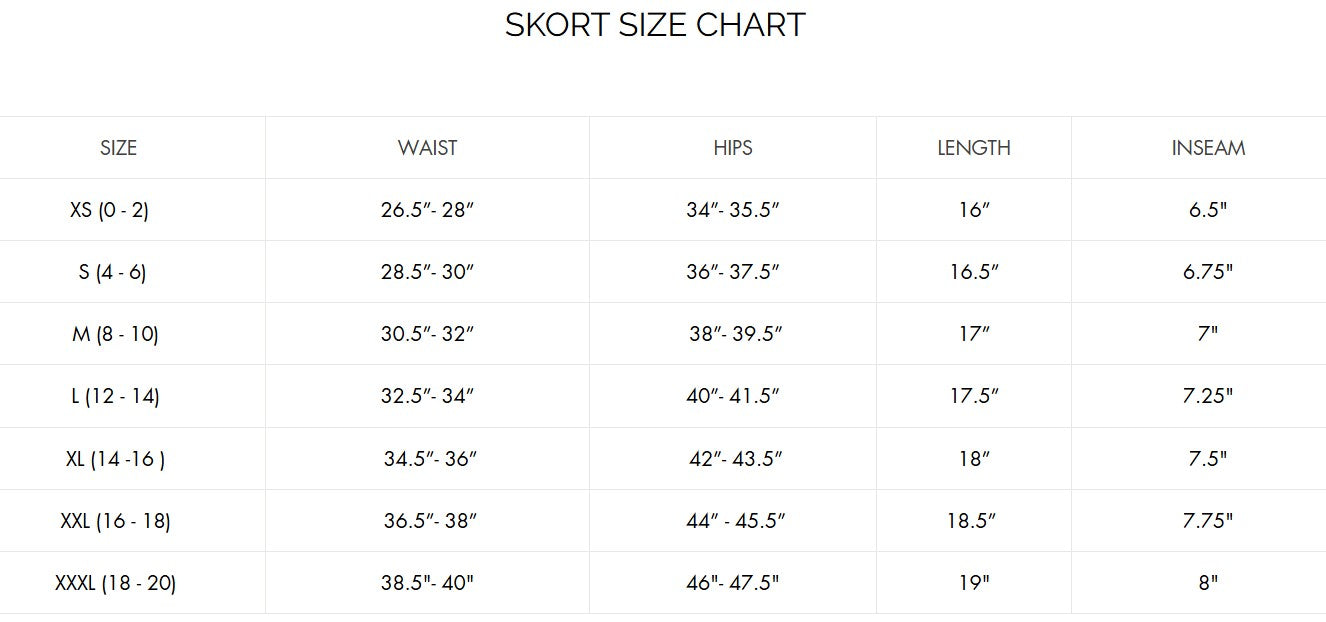The height and width of the screenshot is (622, 1326).
Task: Click the WAIST column header
Action: click(427, 148)
